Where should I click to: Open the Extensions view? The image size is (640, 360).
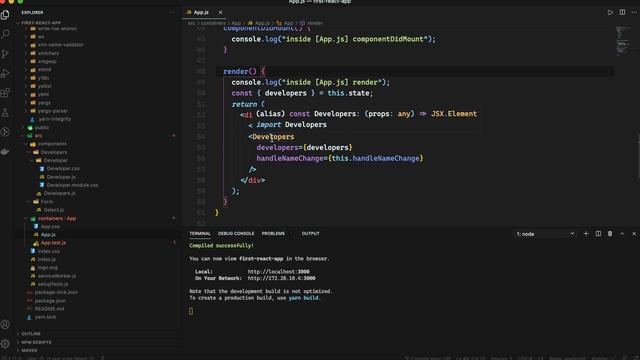(x=5, y=93)
